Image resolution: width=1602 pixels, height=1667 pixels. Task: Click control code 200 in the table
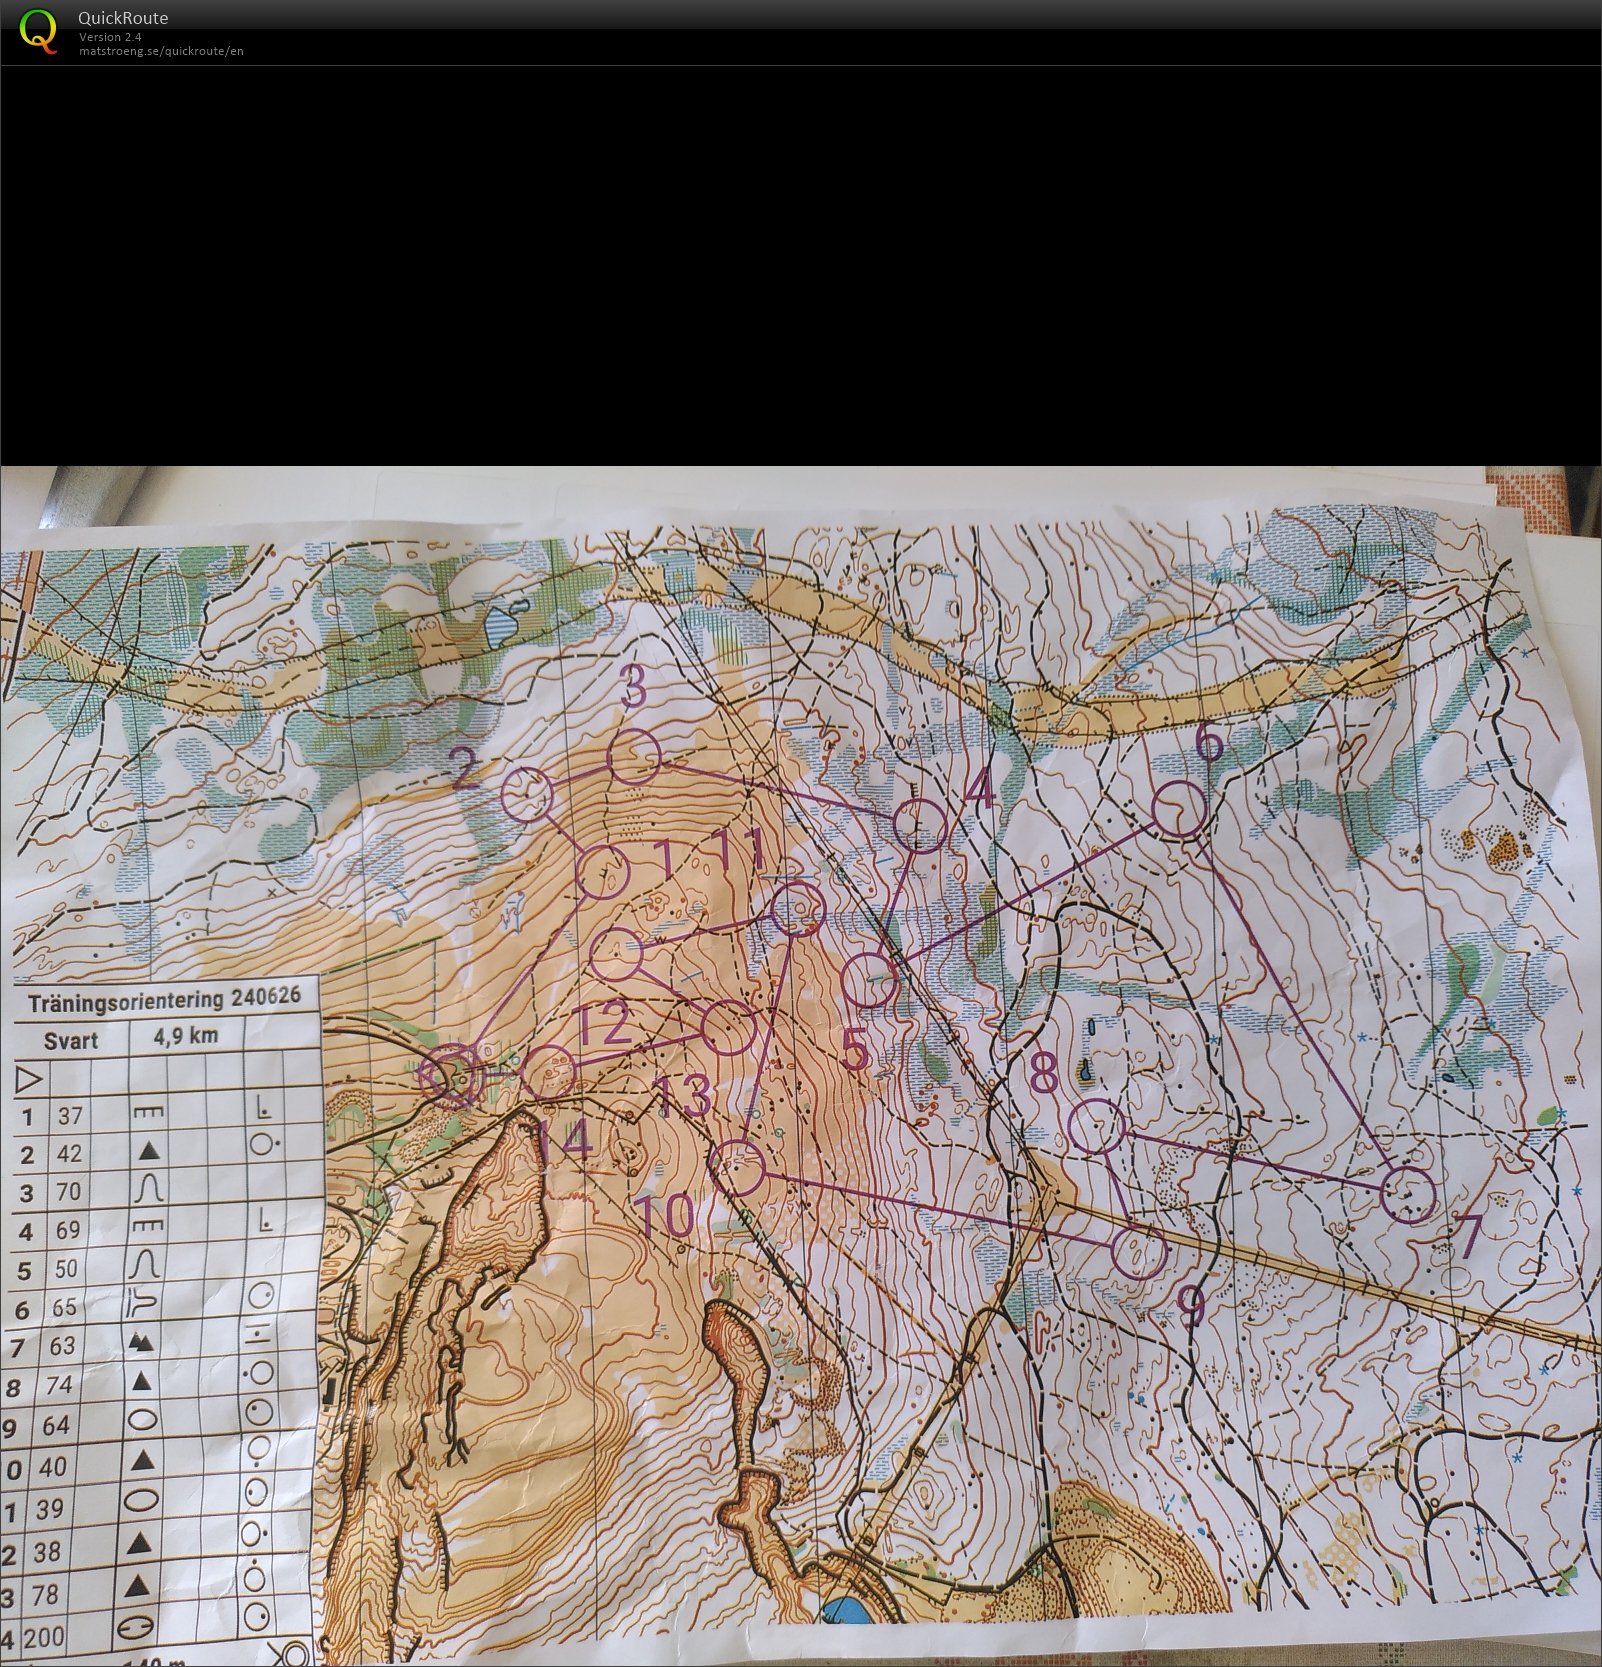click(44, 1638)
